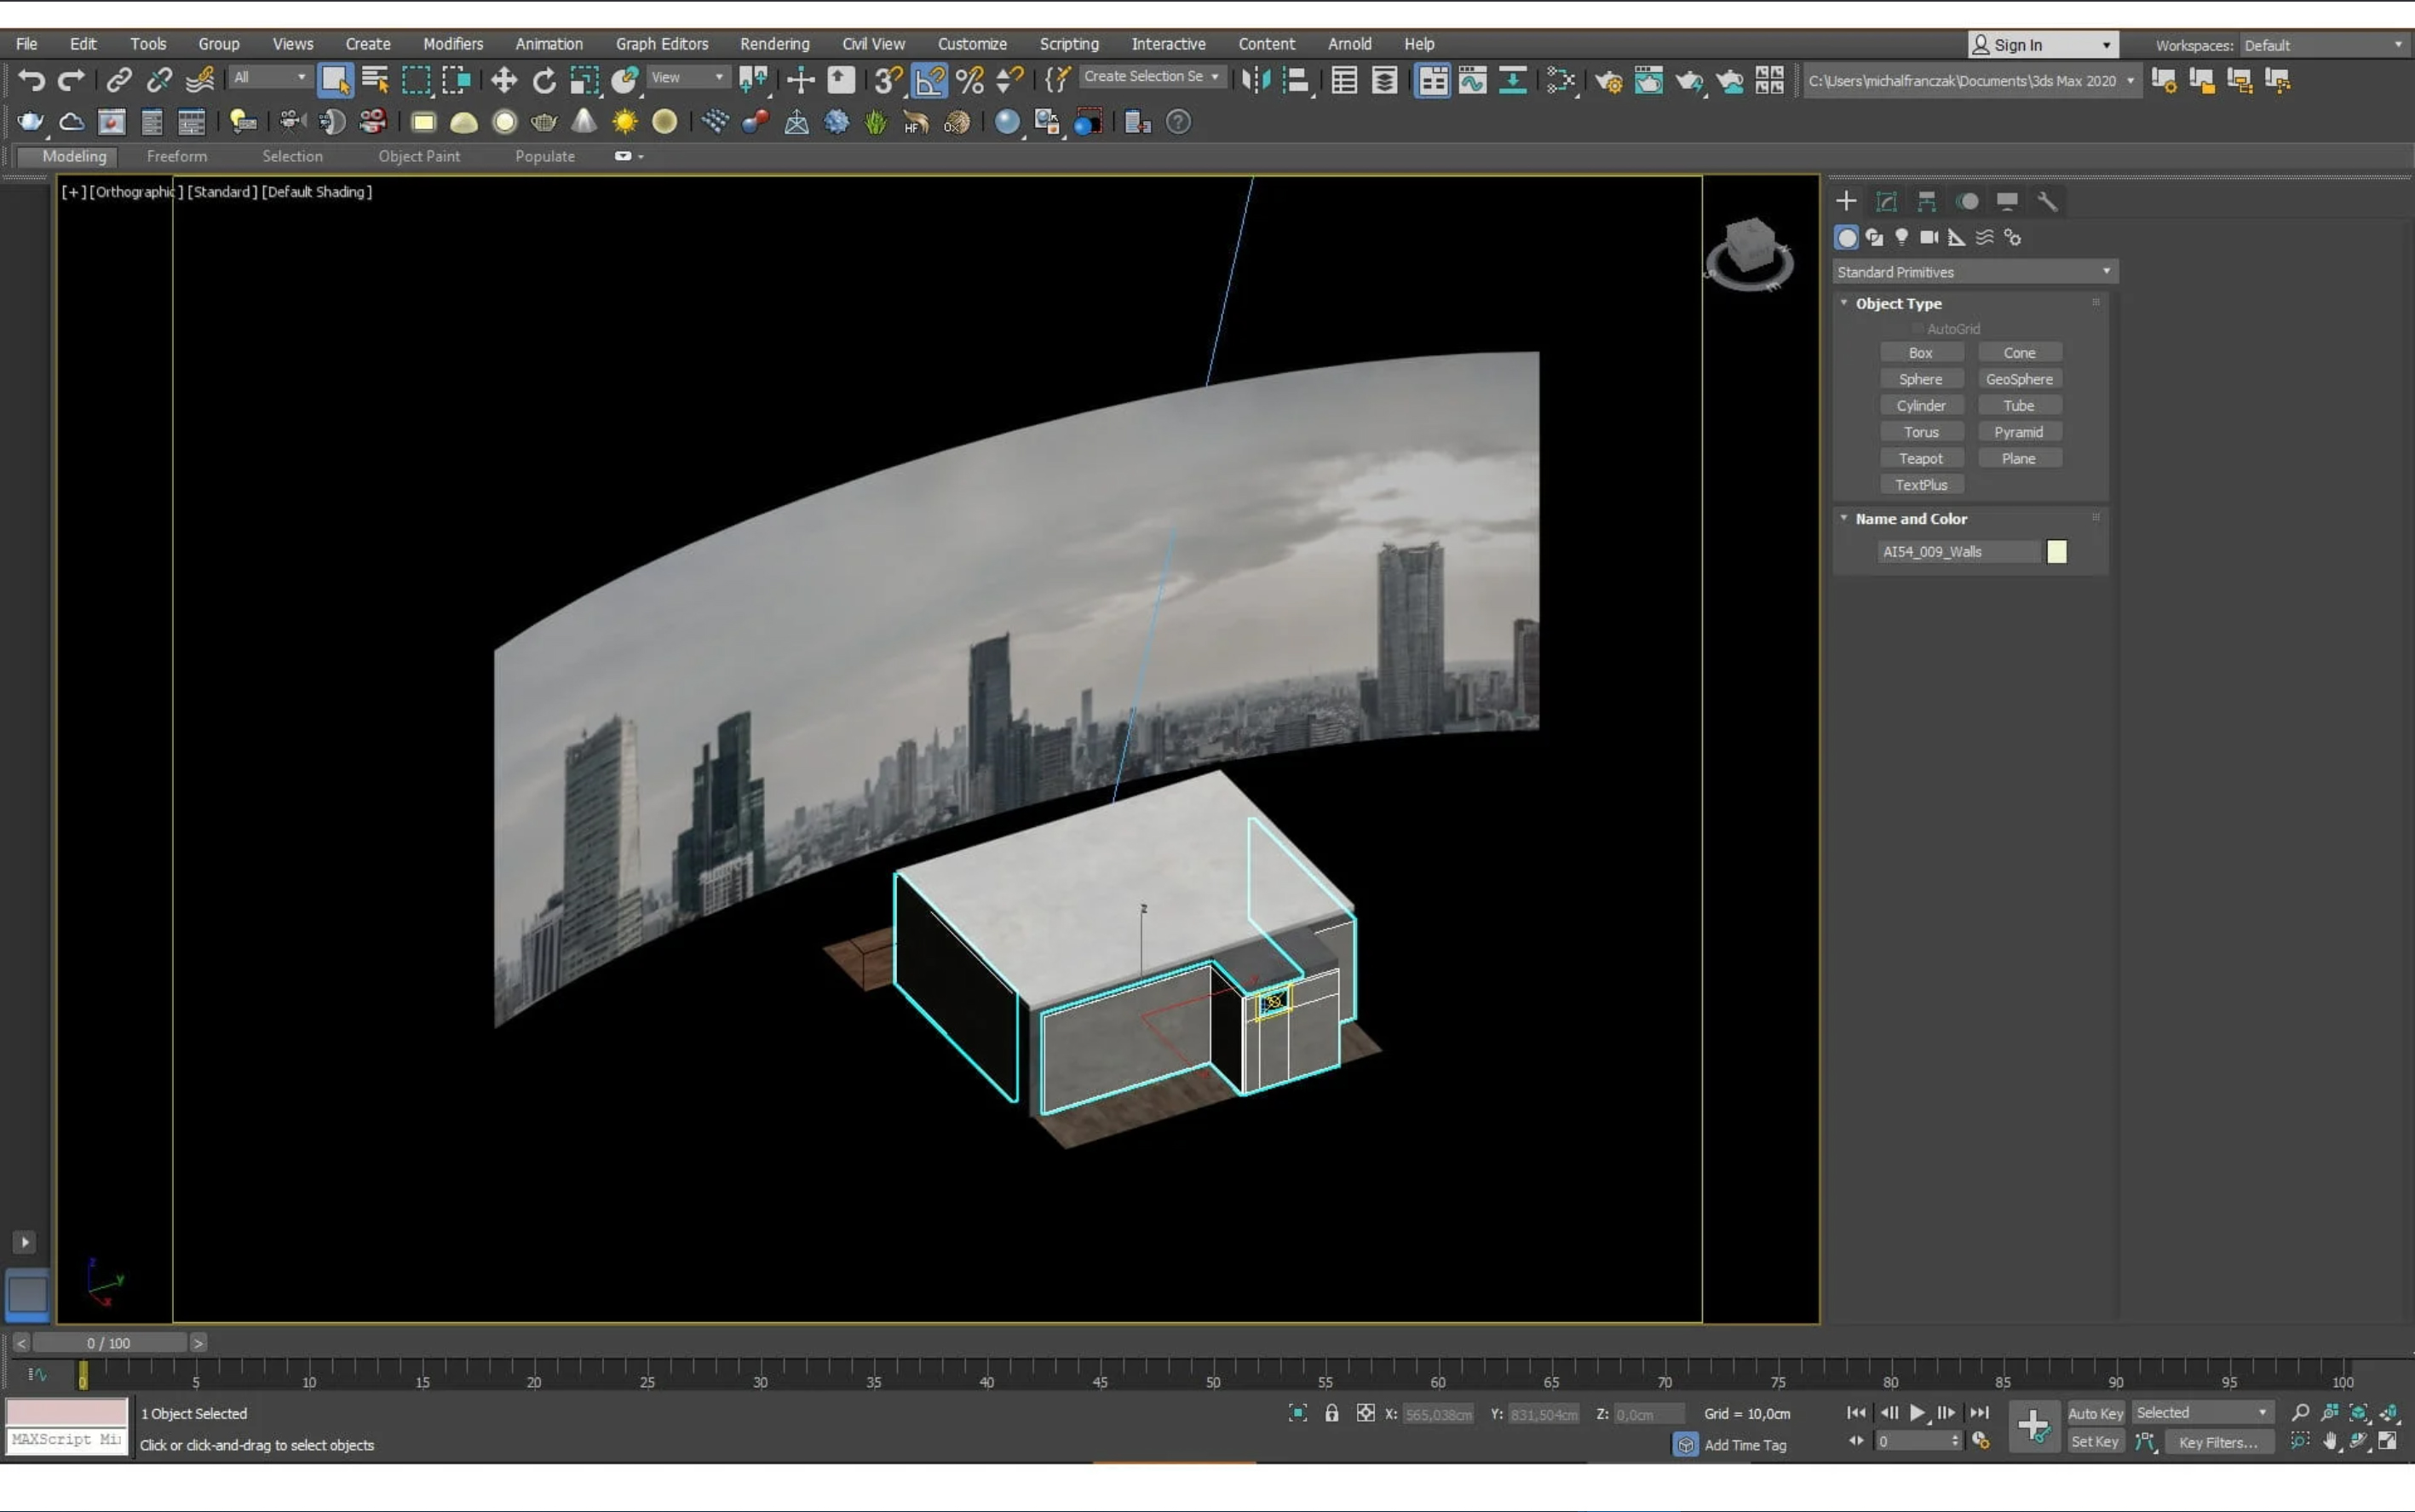
Task: Click the Cylinder primitive button
Action: pos(1920,406)
